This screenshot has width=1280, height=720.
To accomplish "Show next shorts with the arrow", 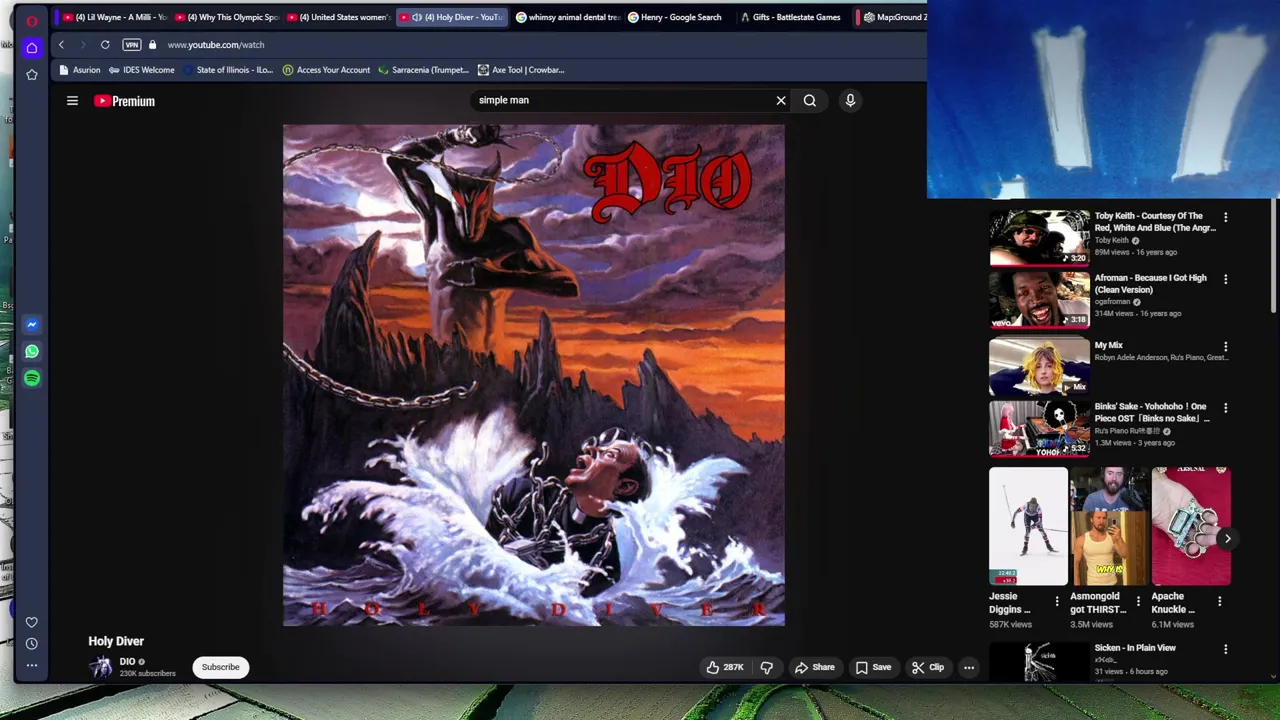I will coord(1227,538).
